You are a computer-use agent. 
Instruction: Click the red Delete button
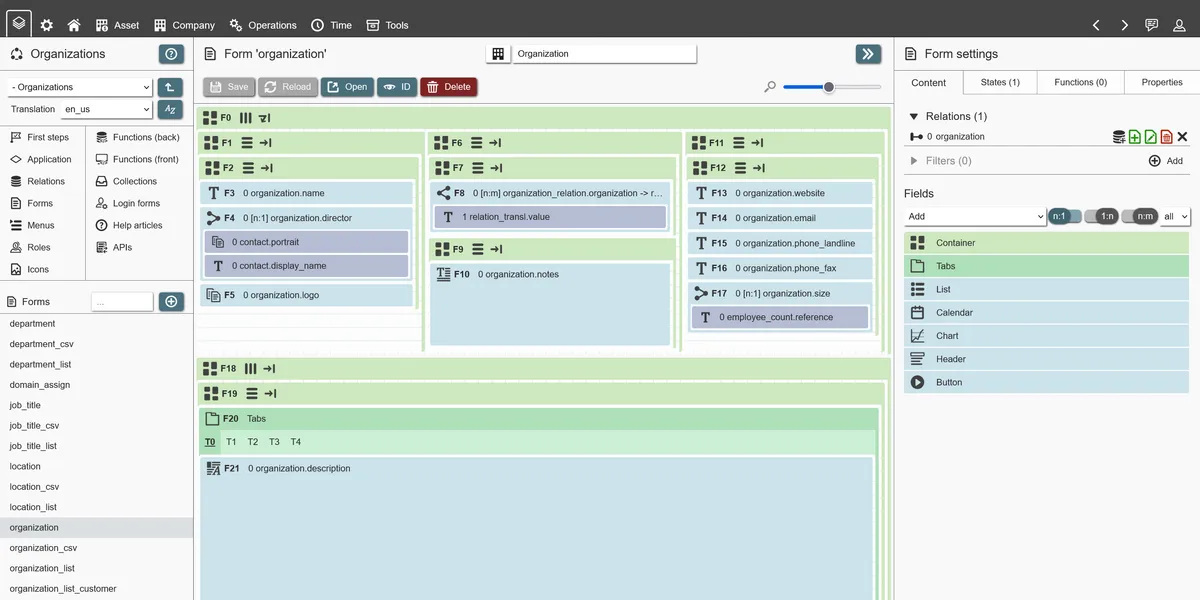[x=448, y=87]
